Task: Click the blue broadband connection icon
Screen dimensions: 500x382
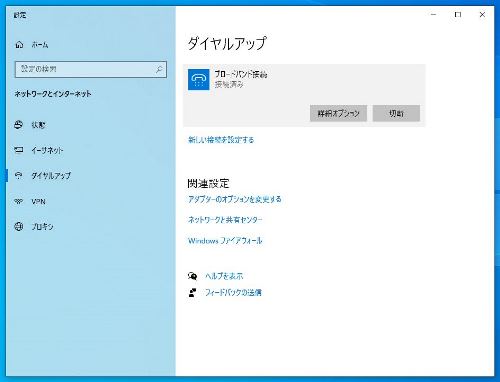Action: tap(199, 79)
